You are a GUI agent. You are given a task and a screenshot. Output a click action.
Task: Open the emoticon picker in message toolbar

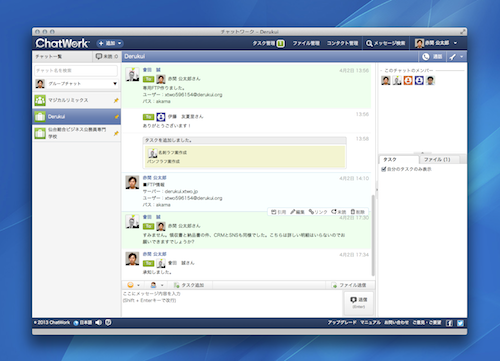(x=133, y=285)
